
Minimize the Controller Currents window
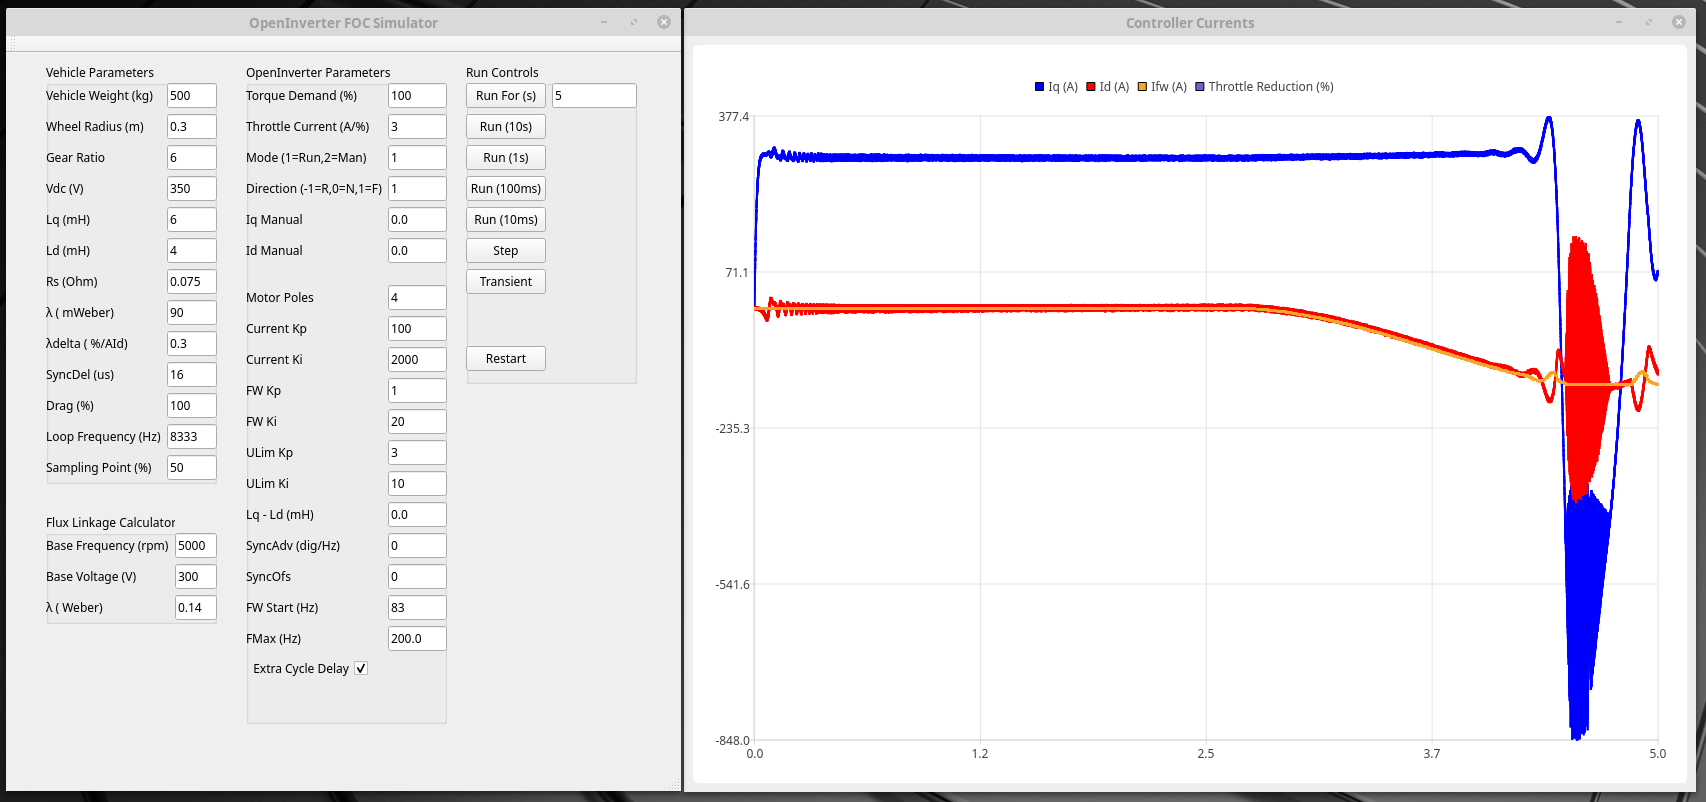point(1619,22)
